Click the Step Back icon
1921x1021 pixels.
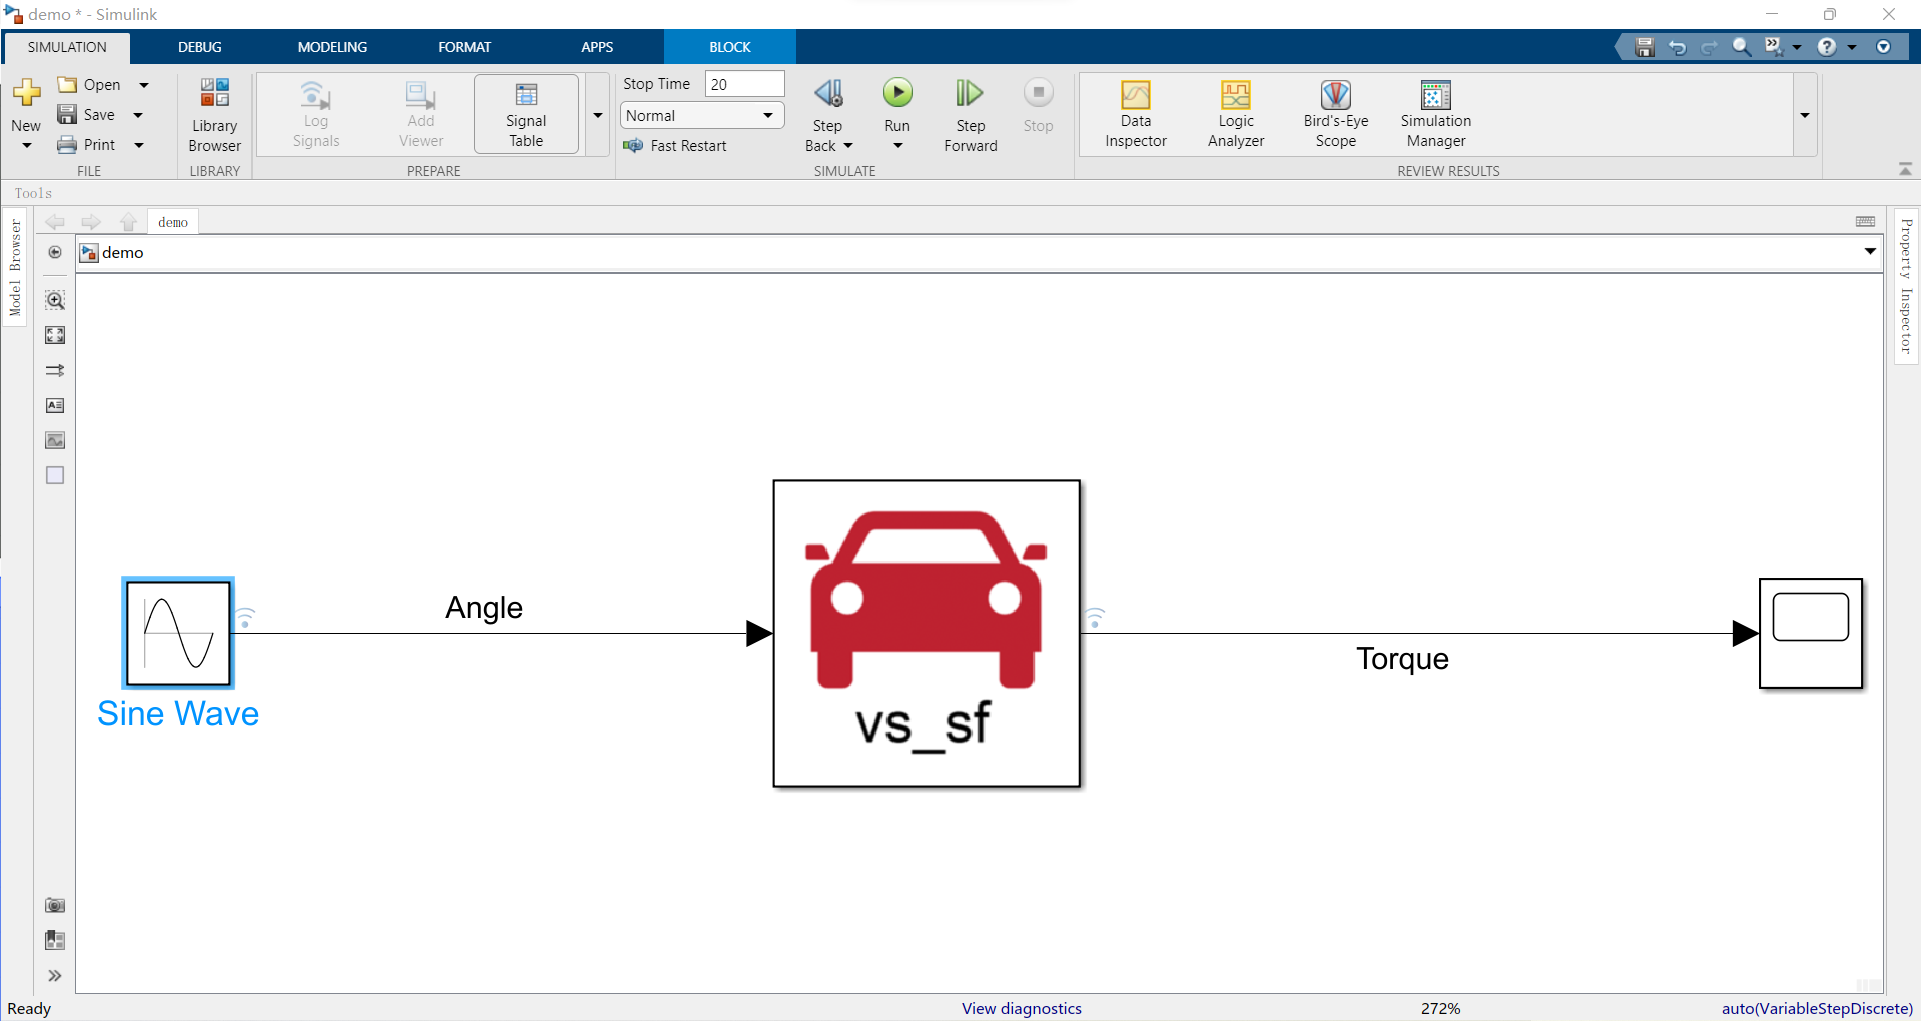[828, 93]
